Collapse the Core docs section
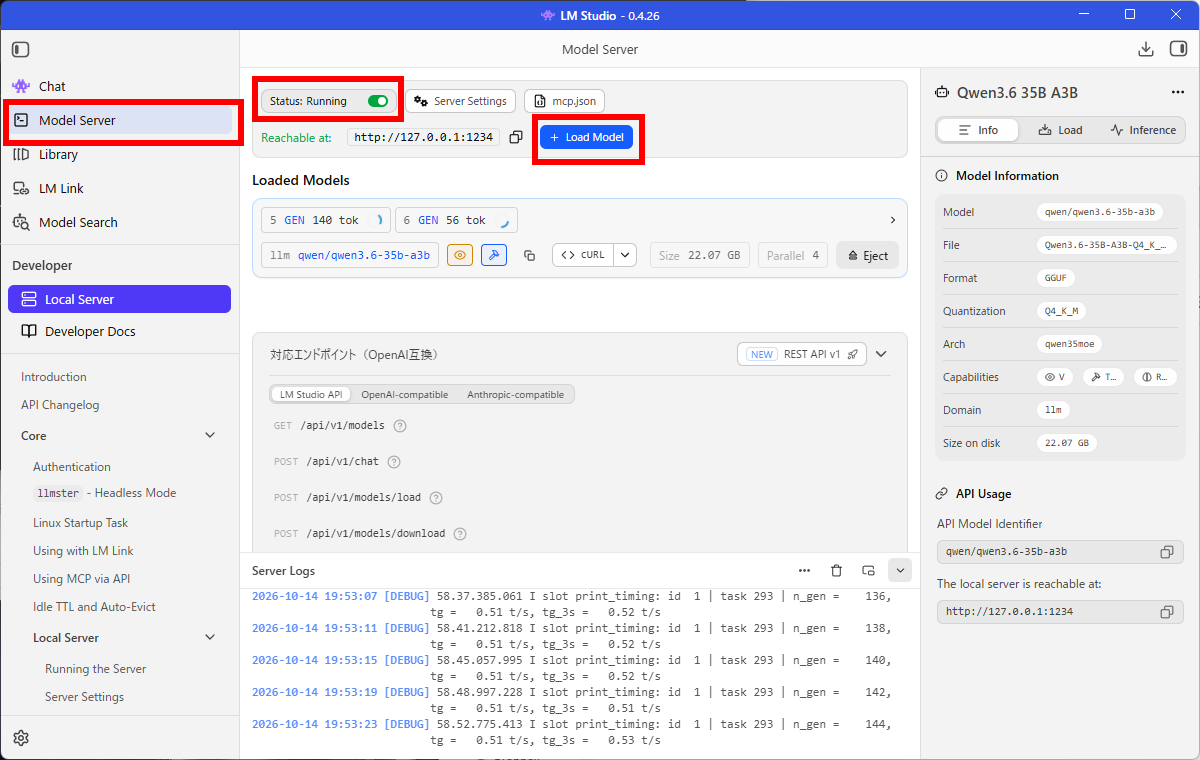Viewport: 1200px width, 760px height. 210,436
